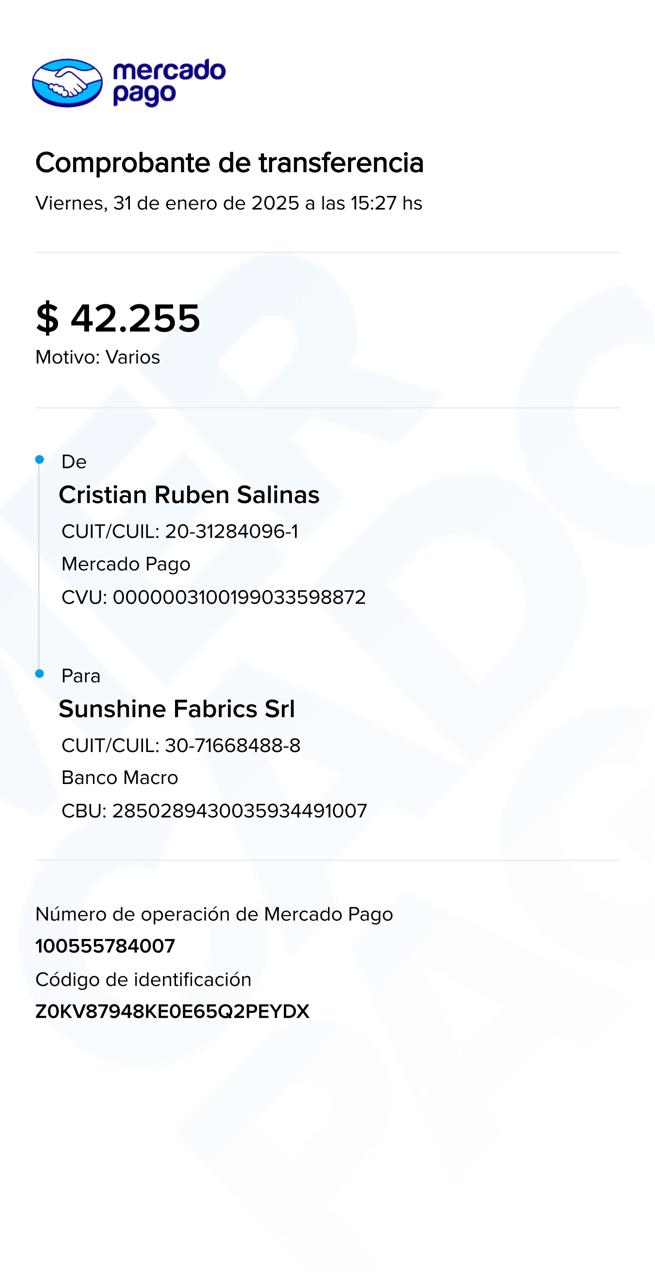655x1280 pixels.
Task: Click the $ 42.255 amount
Action: tap(118, 318)
